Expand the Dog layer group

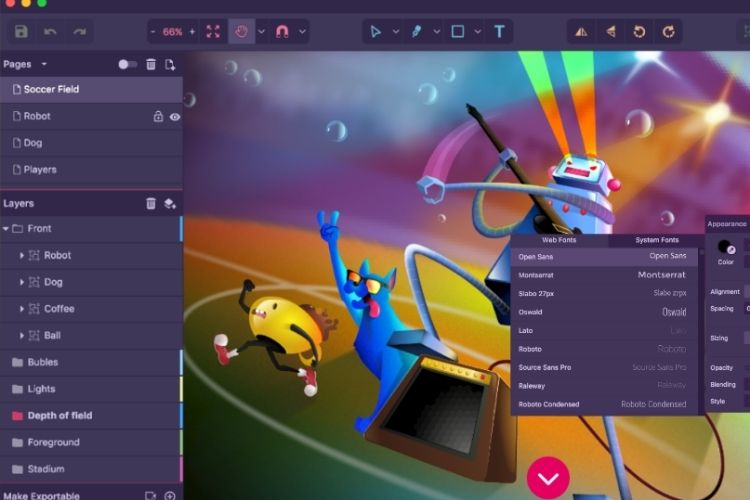22,282
